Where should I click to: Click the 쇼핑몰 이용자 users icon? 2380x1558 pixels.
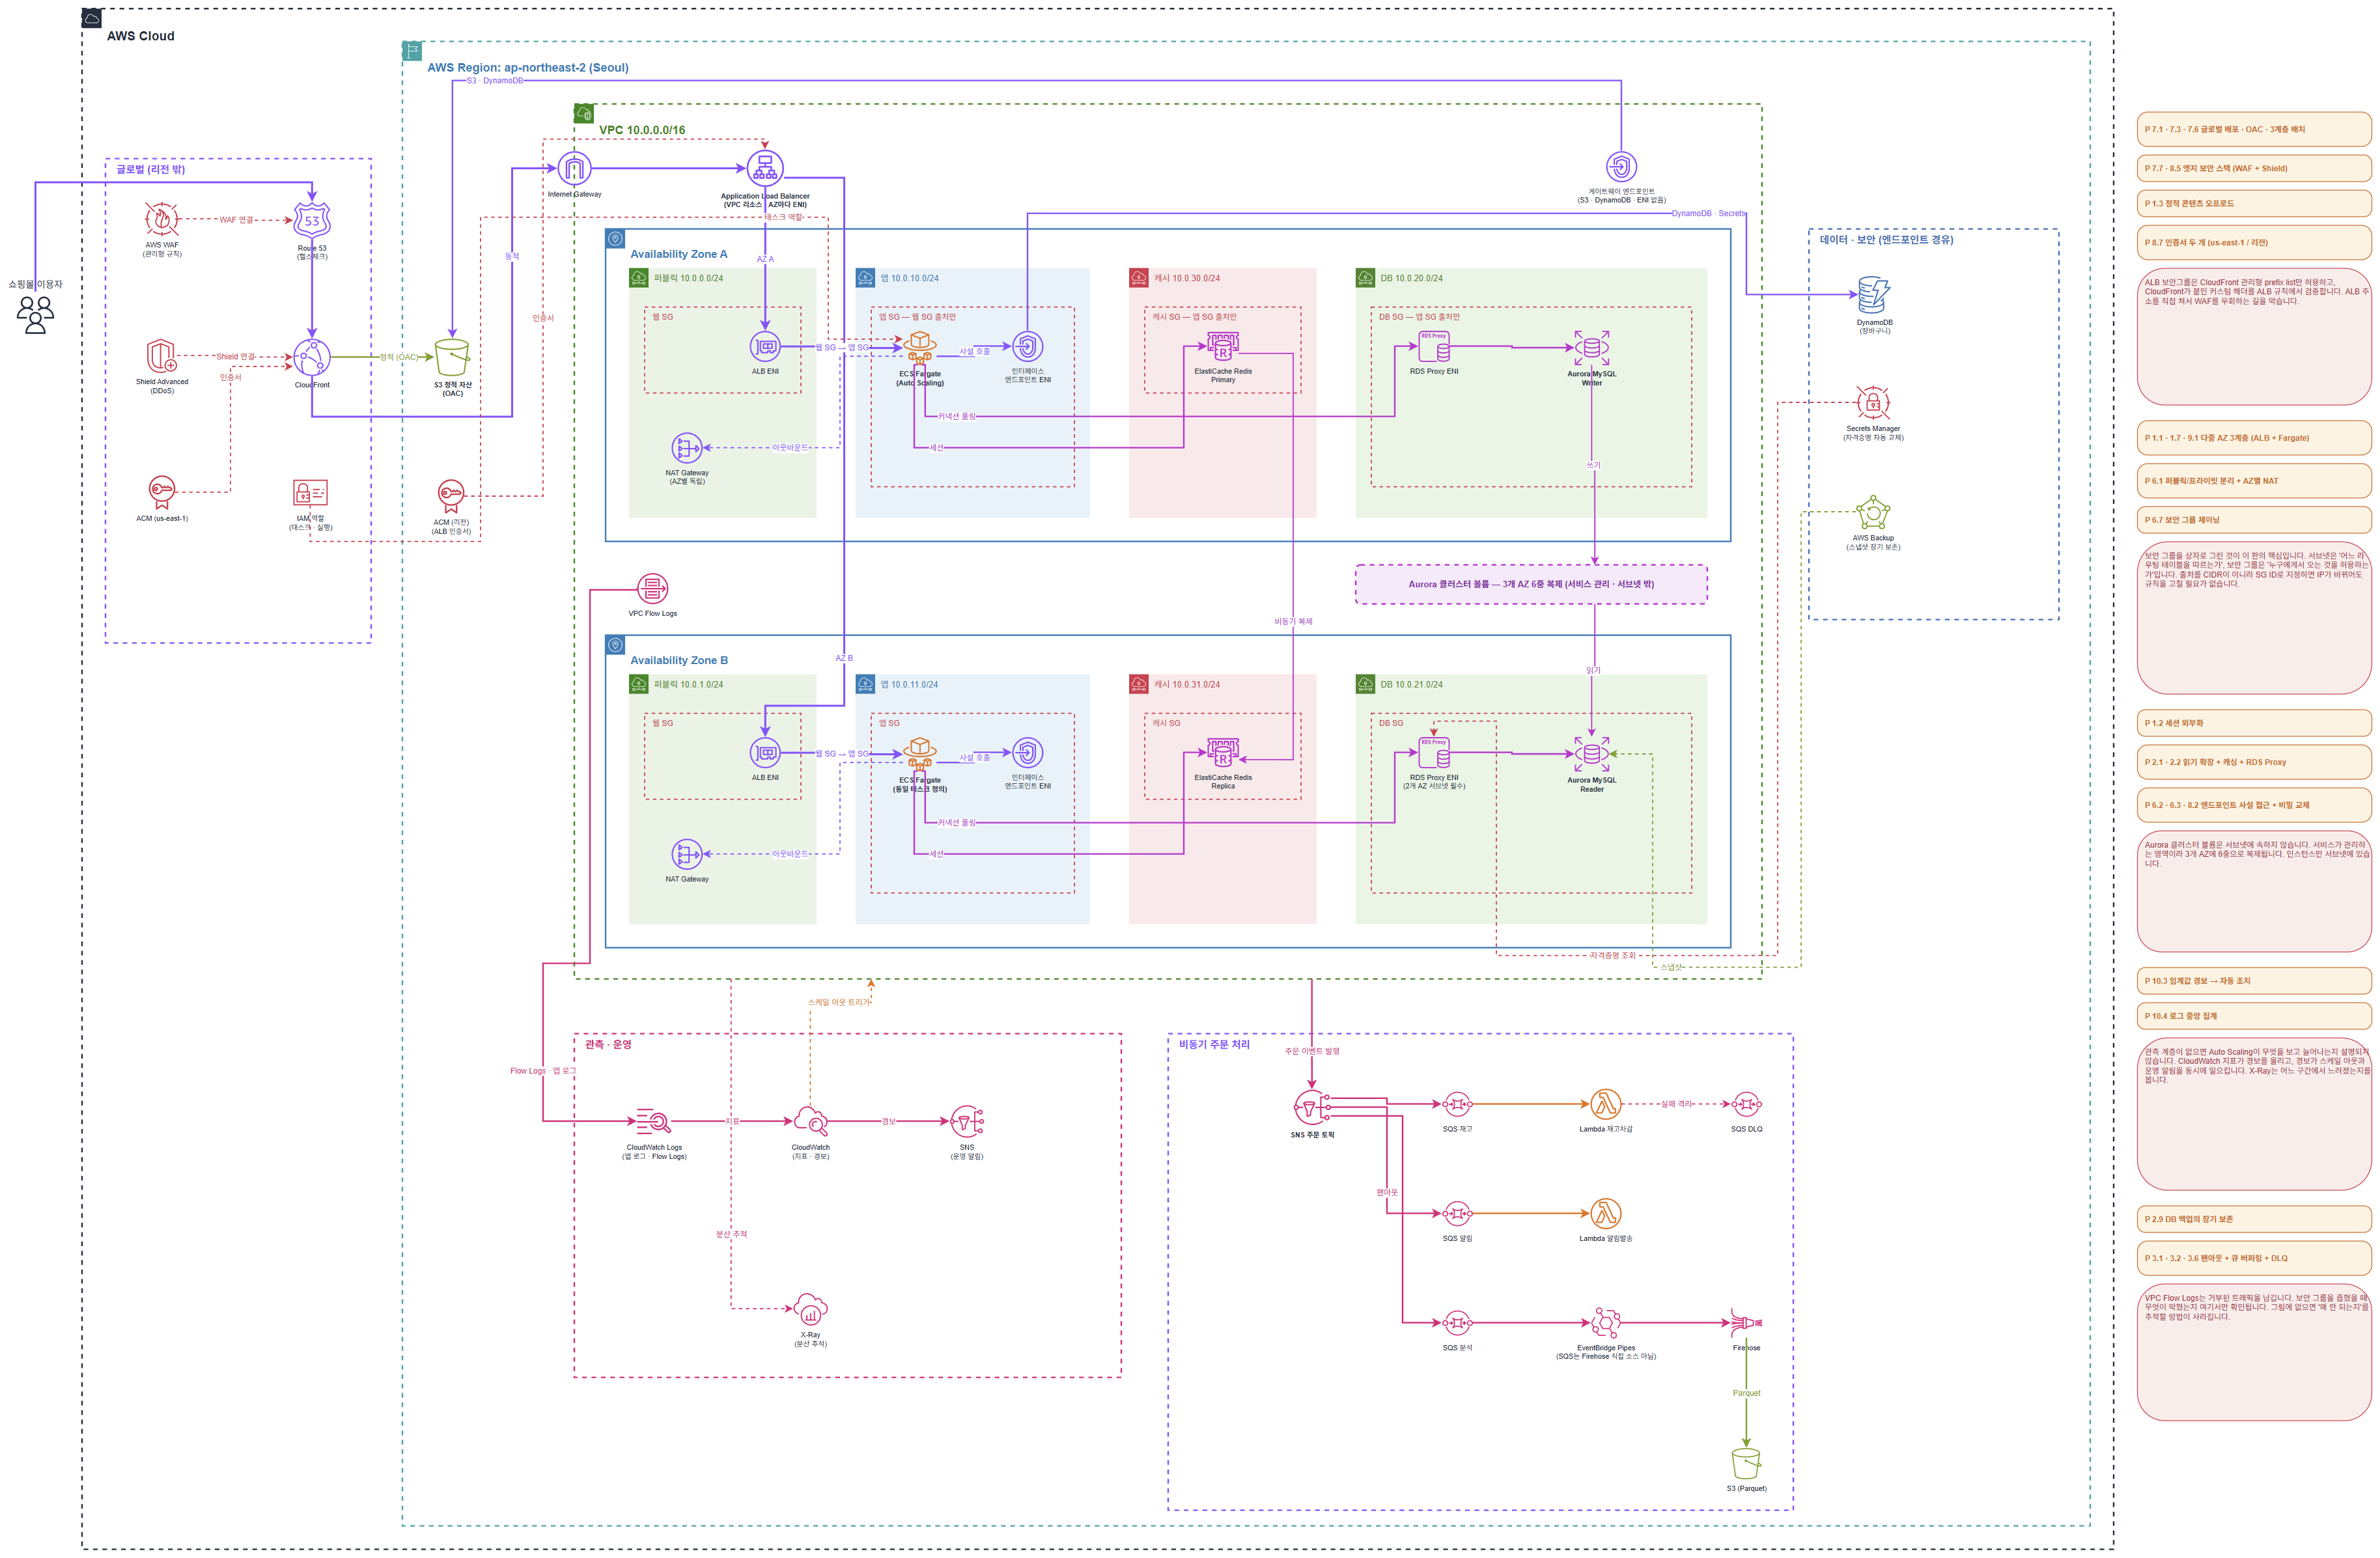click(35, 314)
